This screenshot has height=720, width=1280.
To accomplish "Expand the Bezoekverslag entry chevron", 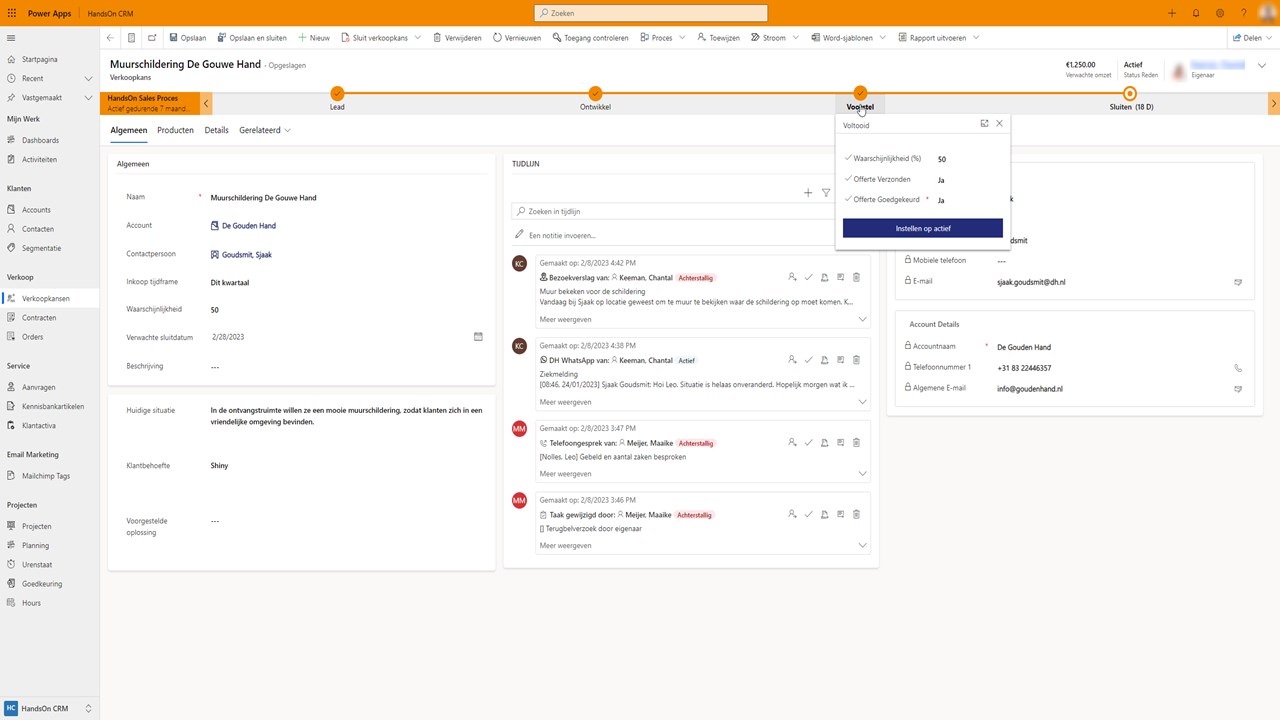I will (862, 320).
